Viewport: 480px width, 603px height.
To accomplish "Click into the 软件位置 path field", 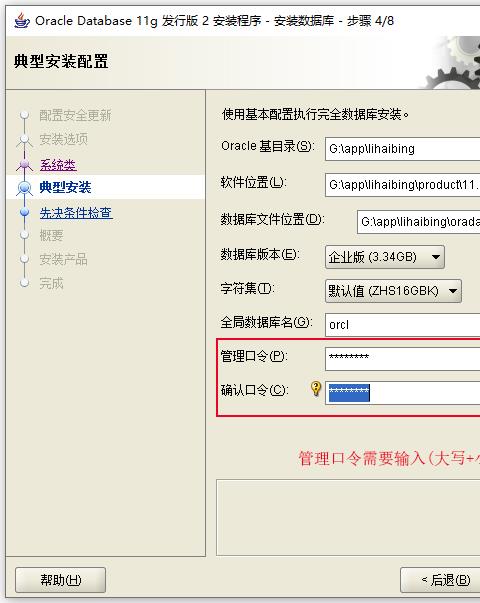I will click(x=402, y=185).
